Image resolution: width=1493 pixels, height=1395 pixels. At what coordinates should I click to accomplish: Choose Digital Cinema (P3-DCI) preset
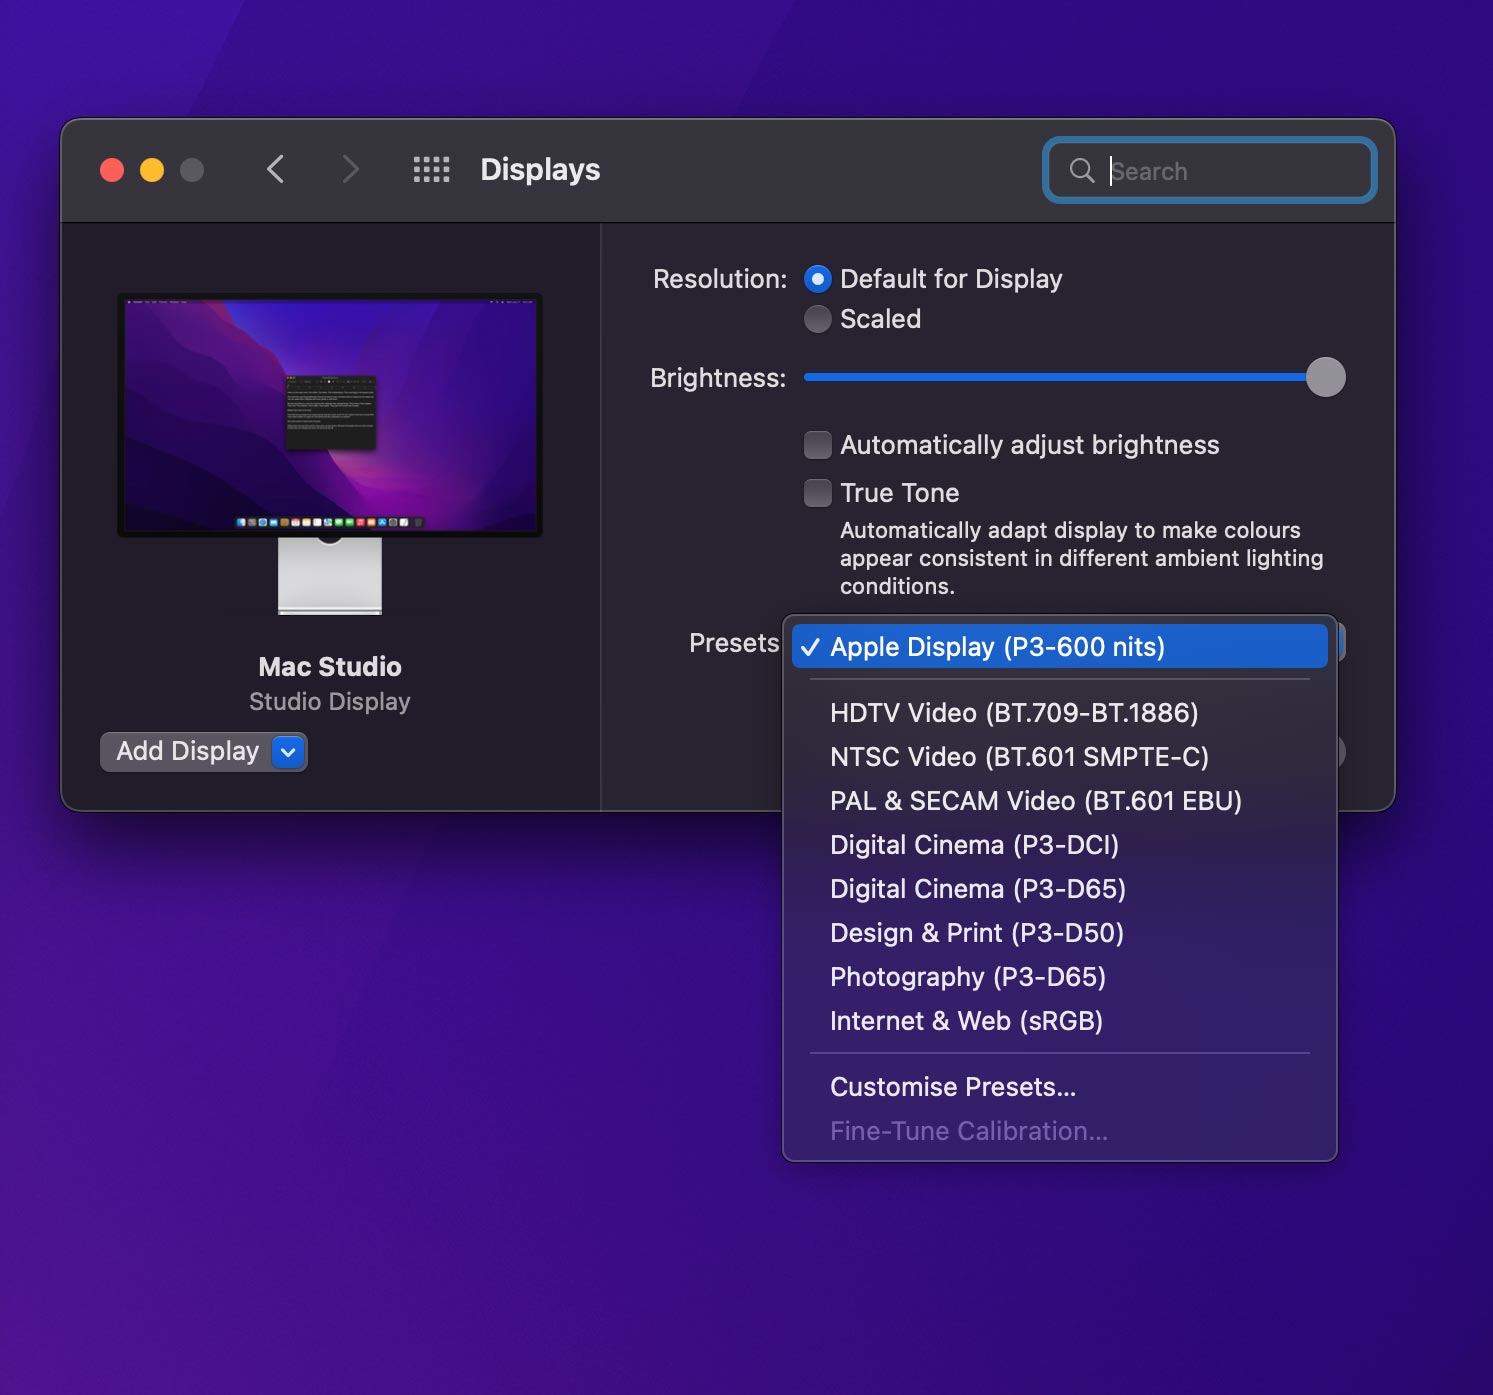[x=1060, y=845]
